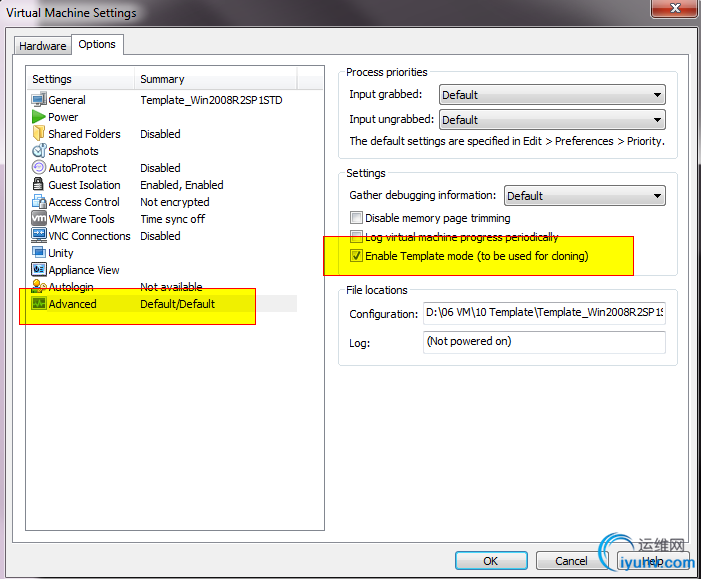Toggle Disable memory page trimming checkbox
Image resolution: width=701 pixels, height=579 pixels.
click(356, 218)
